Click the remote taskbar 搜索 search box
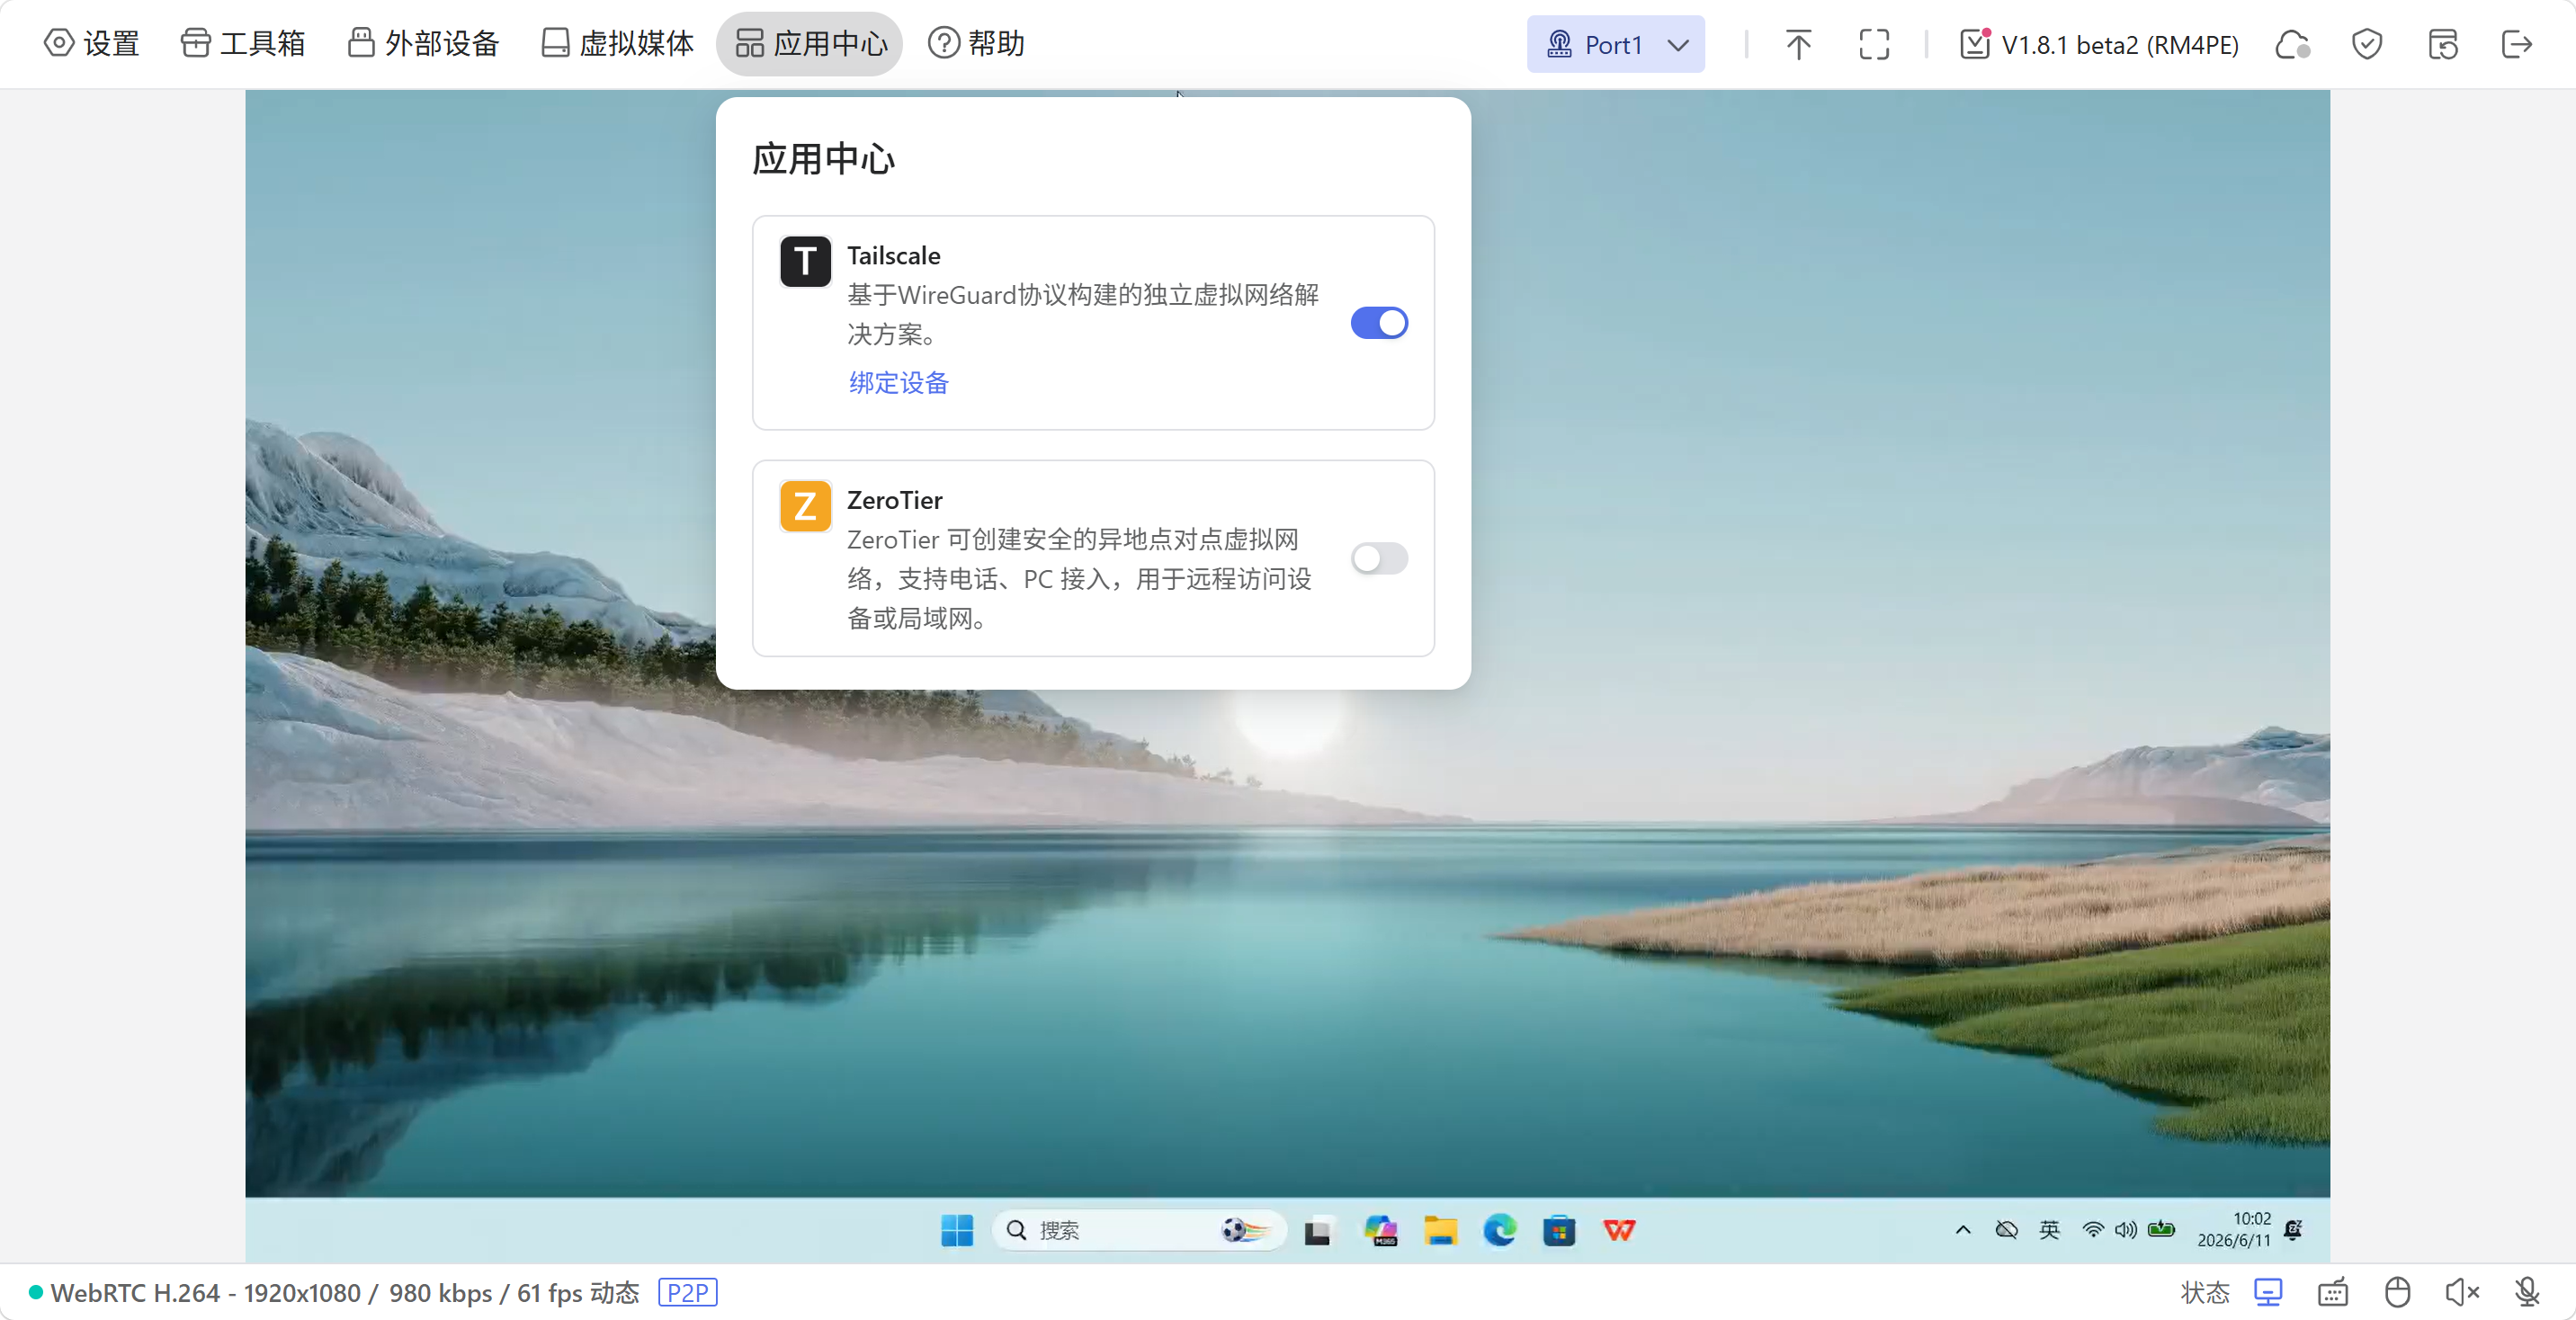The height and width of the screenshot is (1320, 2576). [1138, 1230]
